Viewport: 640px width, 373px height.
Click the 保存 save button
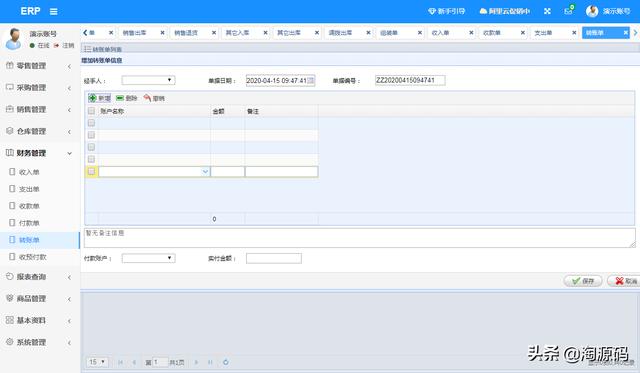(x=582, y=281)
